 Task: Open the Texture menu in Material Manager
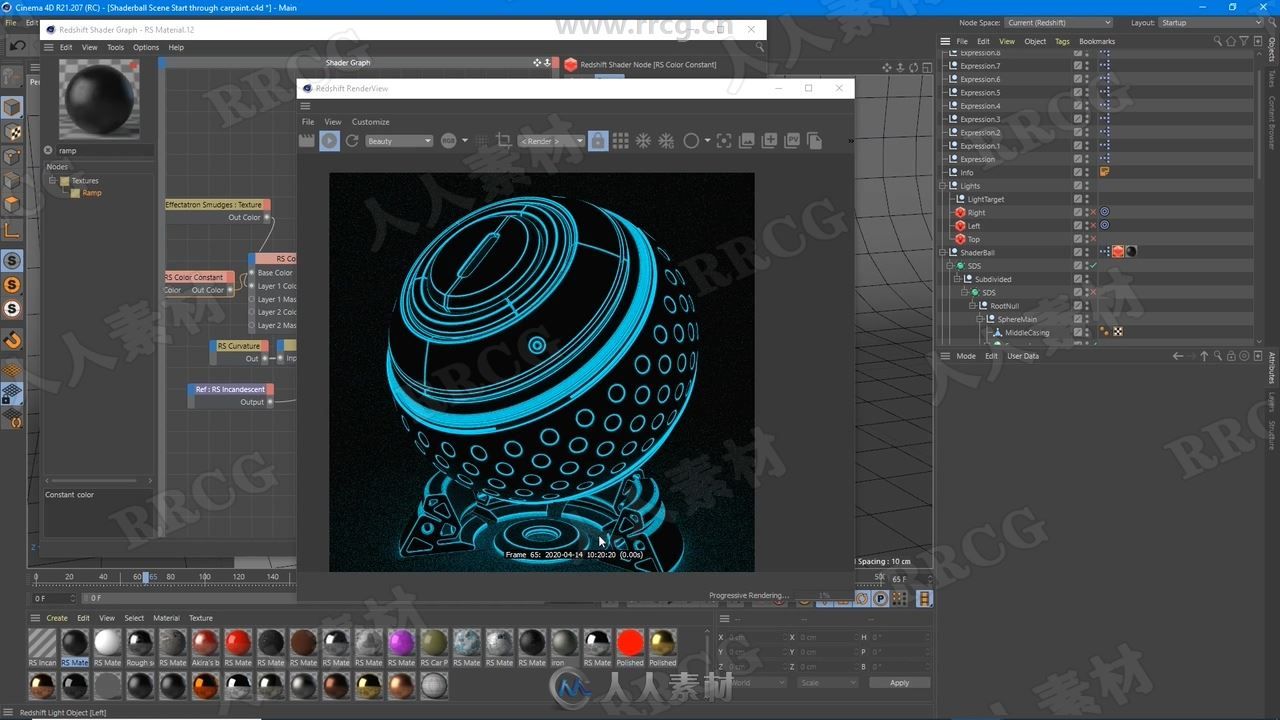pyautogui.click(x=201, y=618)
